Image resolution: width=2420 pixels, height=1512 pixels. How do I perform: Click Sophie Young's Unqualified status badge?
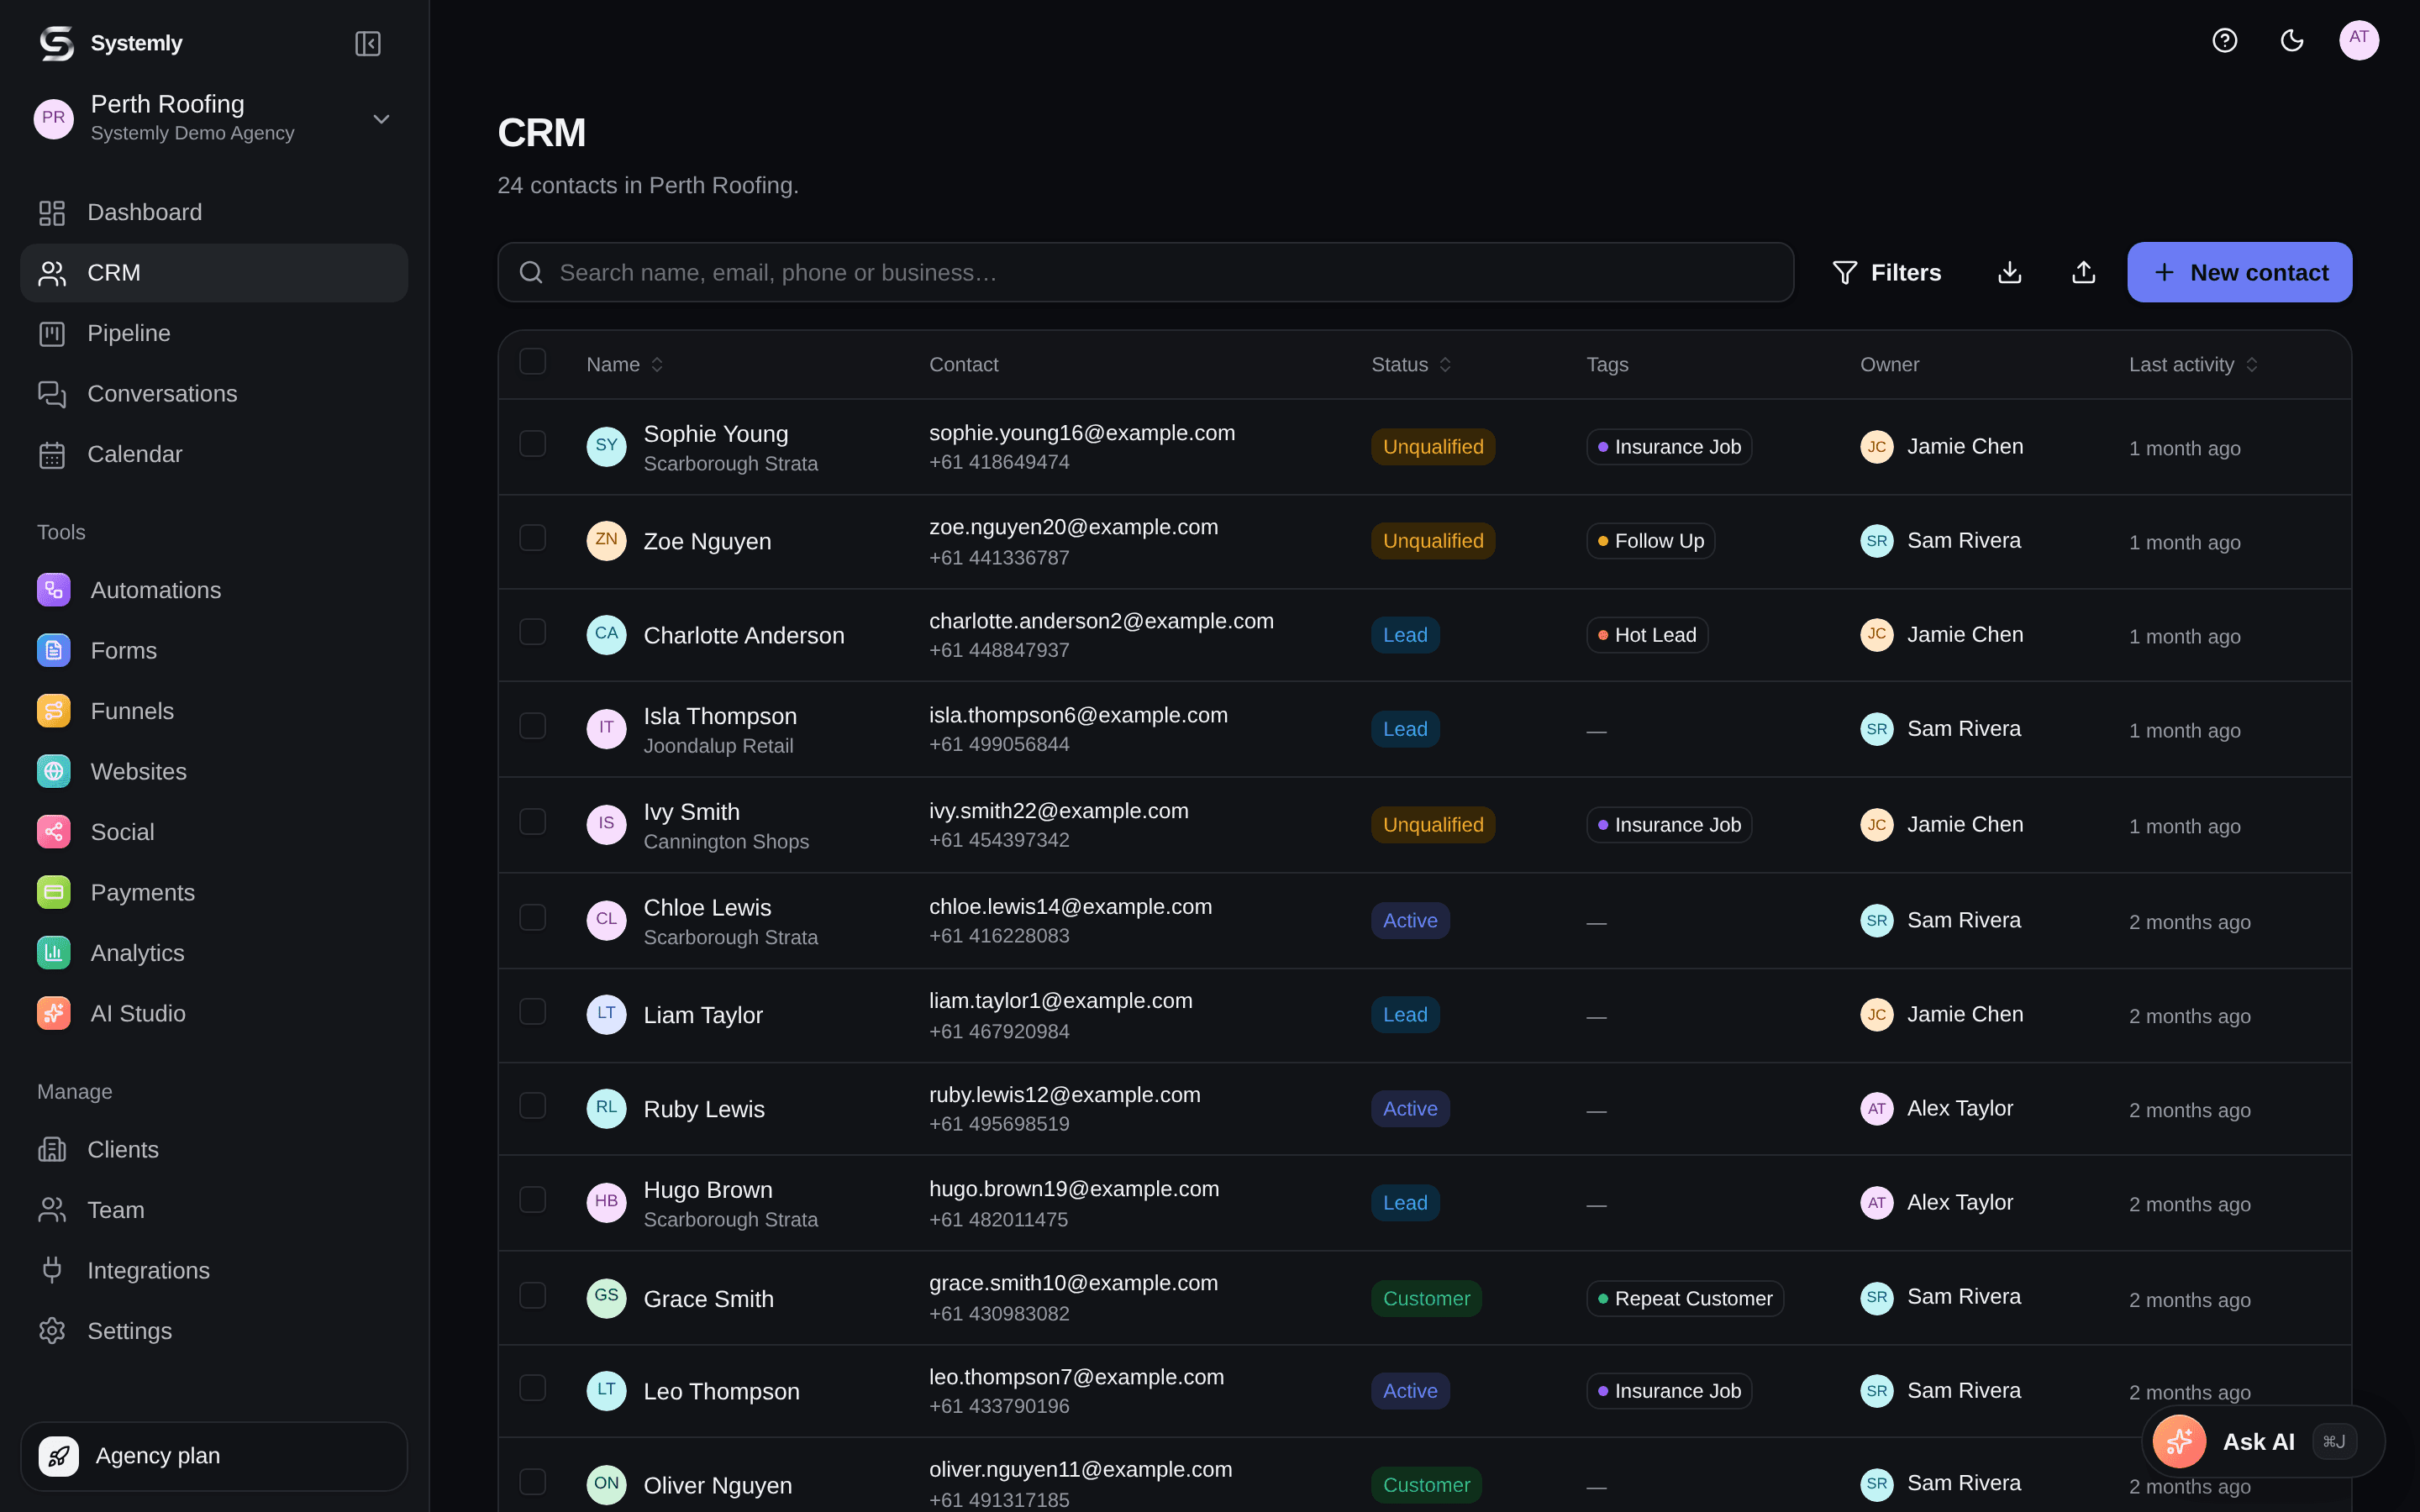pos(1432,447)
